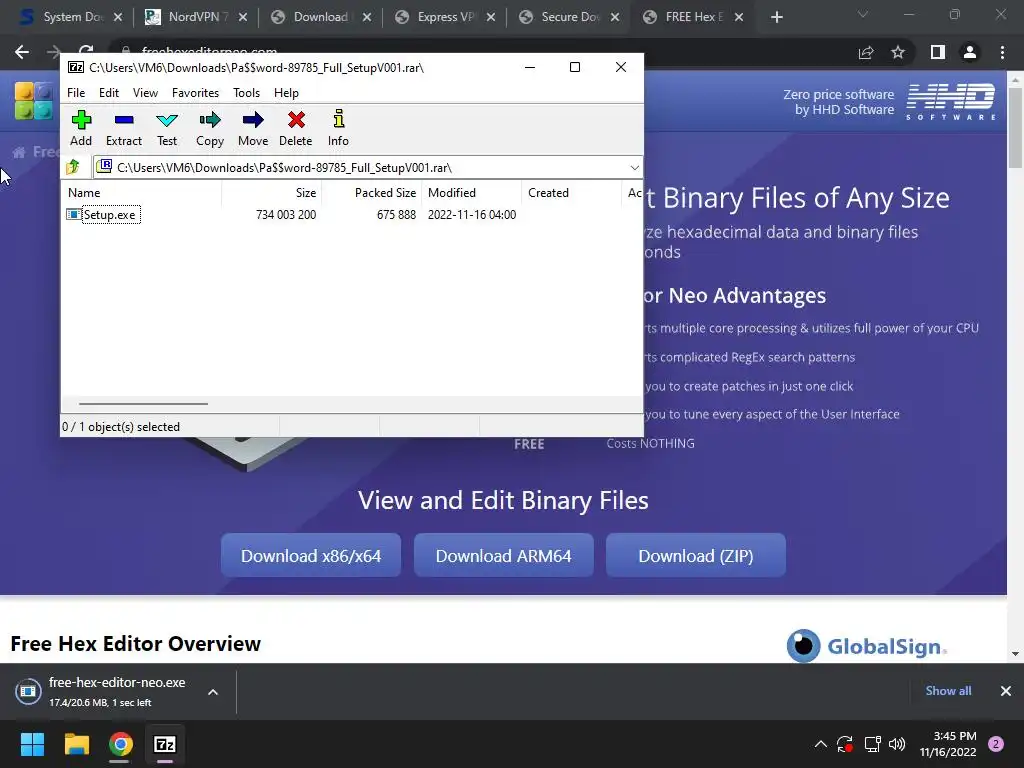The height and width of the screenshot is (768, 1024).
Task: Open Chrome three-dot menu
Action: 1002,52
